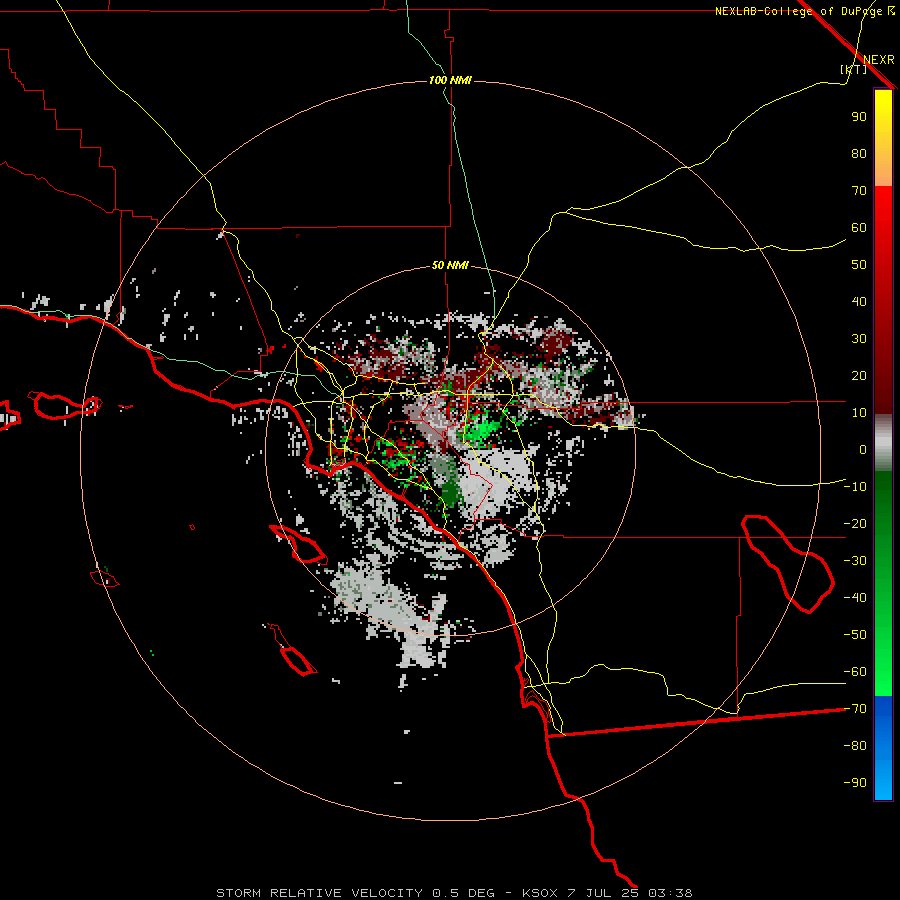This screenshot has width=900, height=900.
Task: Select the "-80" scale value
Action: [x=855, y=746]
